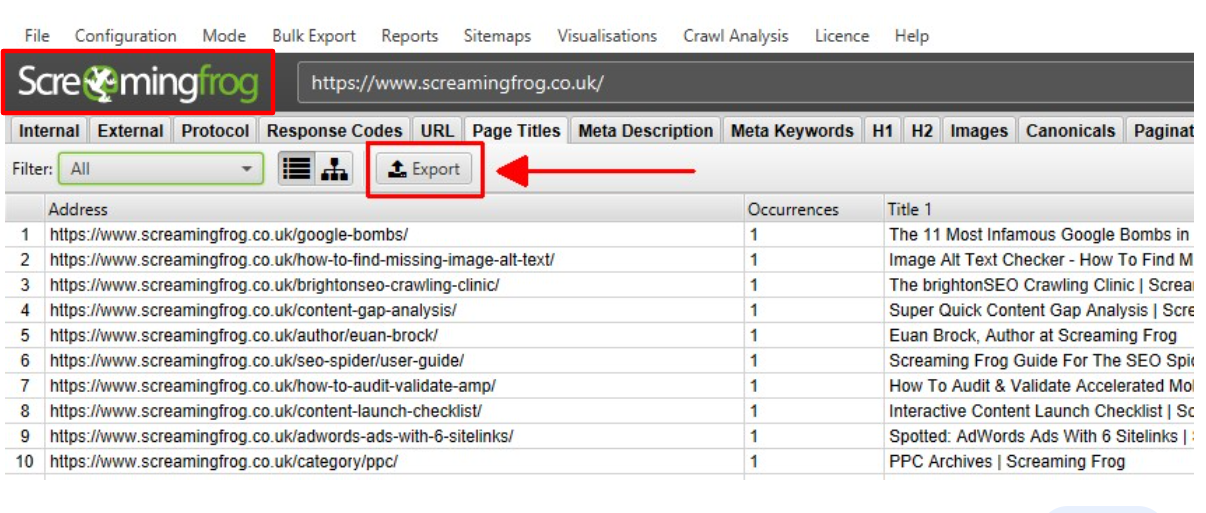
Task: Switch to the H2 tab
Action: pyautogui.click(x=922, y=131)
